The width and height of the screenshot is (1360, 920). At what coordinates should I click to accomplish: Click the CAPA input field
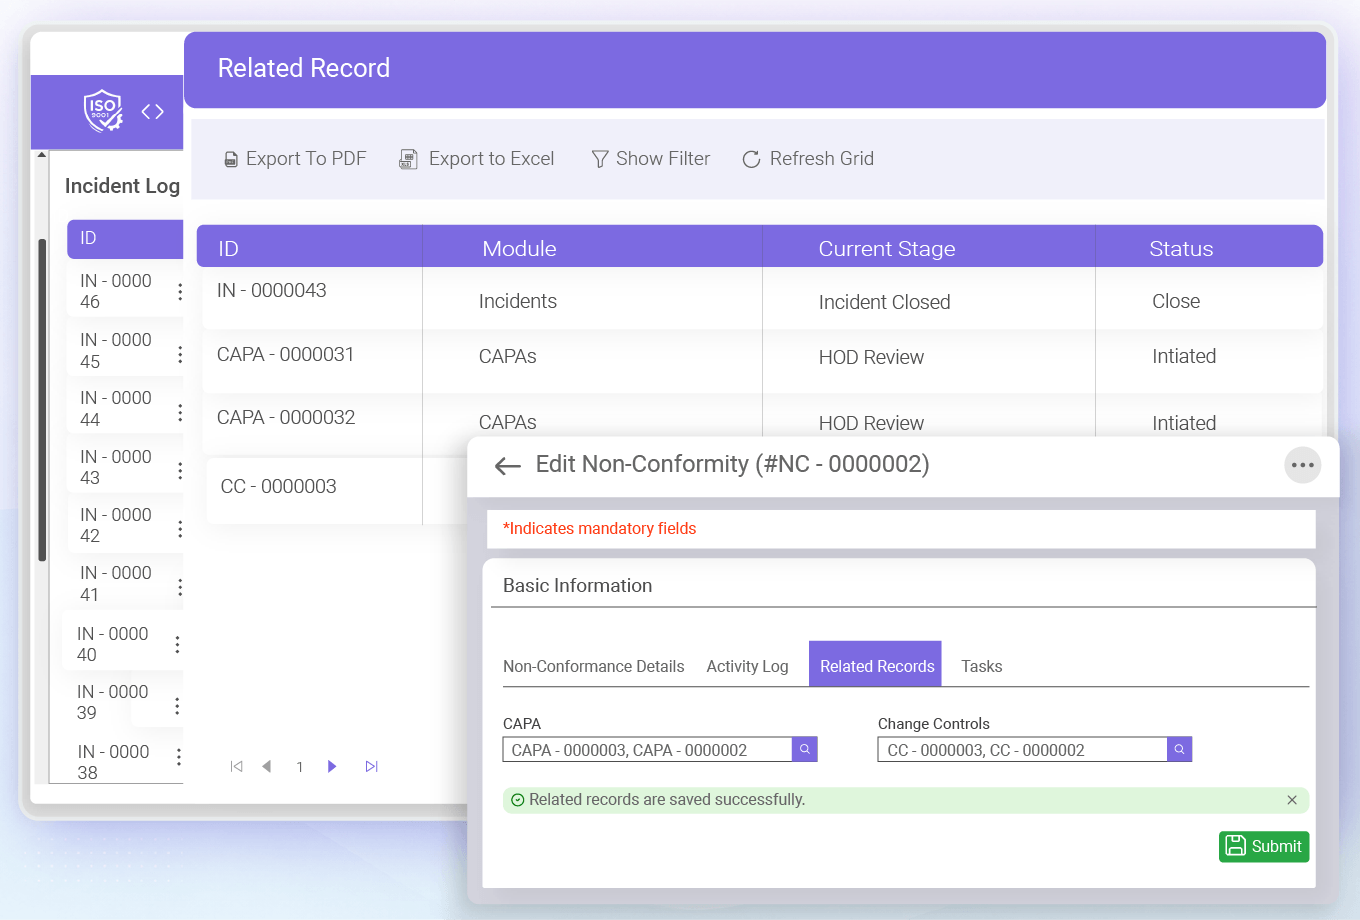647,749
